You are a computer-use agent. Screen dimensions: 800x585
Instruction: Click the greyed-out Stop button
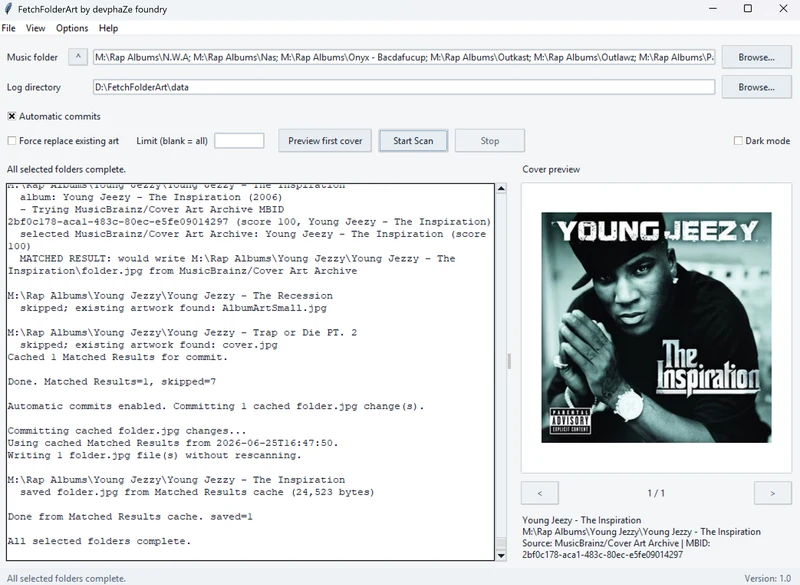point(490,141)
